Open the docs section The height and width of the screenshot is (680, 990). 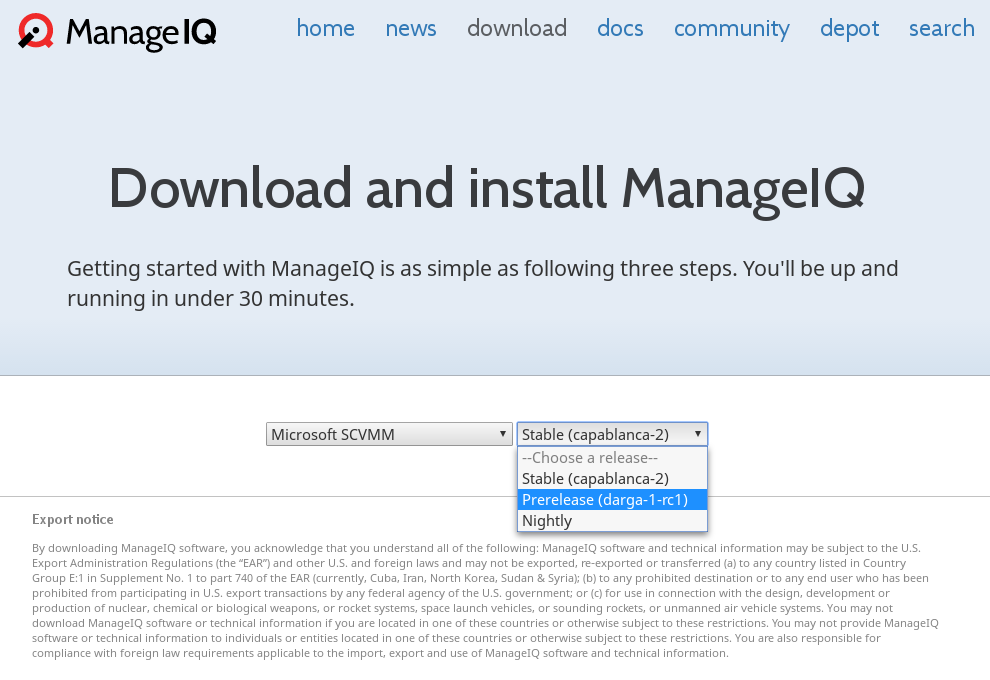click(620, 28)
